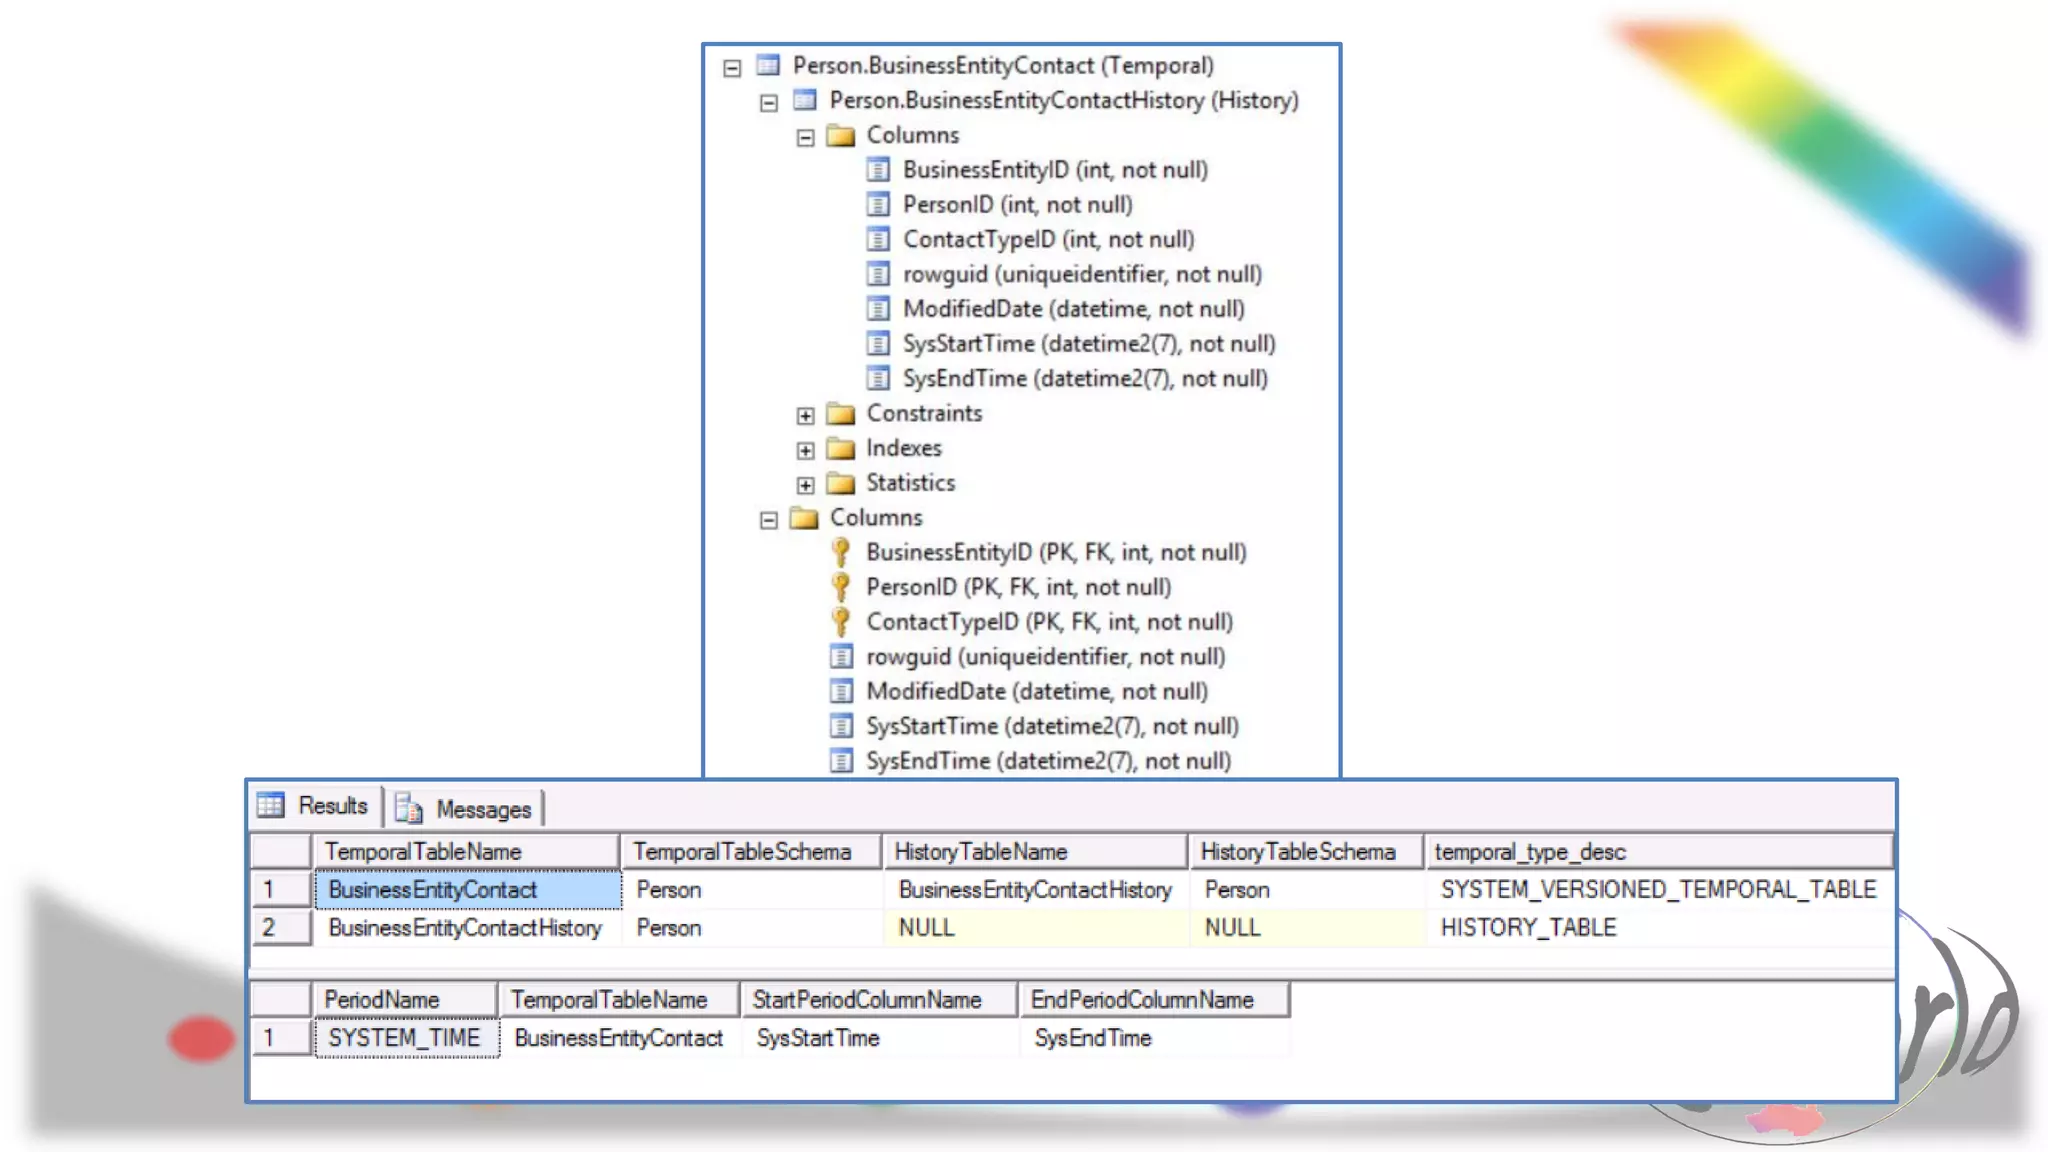Click the Constraints folder icon
Screen dimensions: 2048x1152
[x=841, y=414]
